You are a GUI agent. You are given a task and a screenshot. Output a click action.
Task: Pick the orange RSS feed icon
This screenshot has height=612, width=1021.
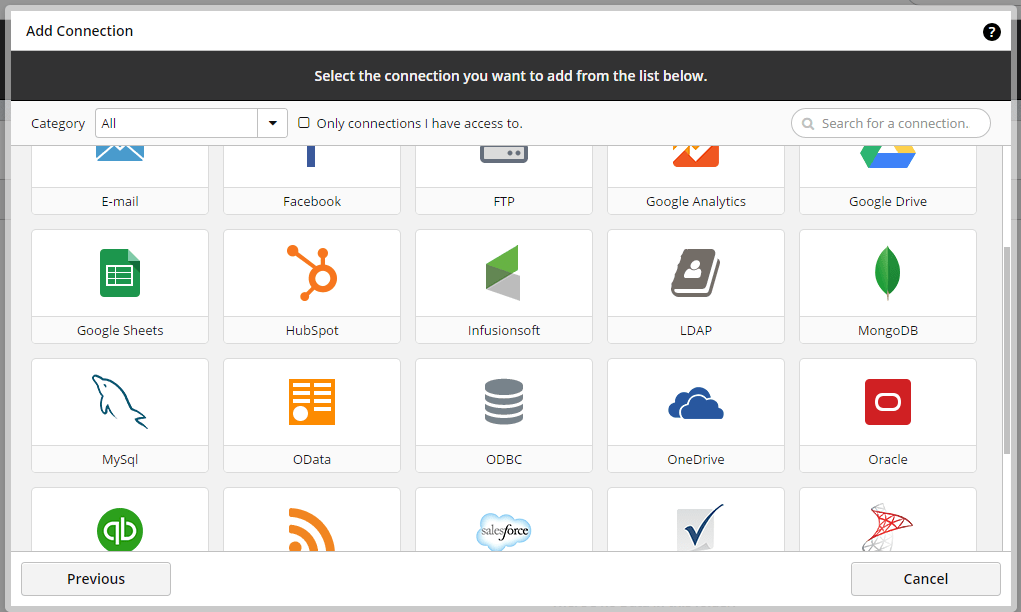pyautogui.click(x=312, y=530)
